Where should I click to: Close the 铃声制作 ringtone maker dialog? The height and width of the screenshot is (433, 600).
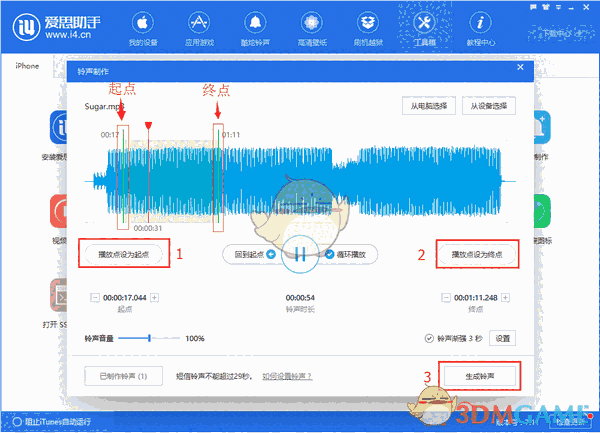(520, 67)
